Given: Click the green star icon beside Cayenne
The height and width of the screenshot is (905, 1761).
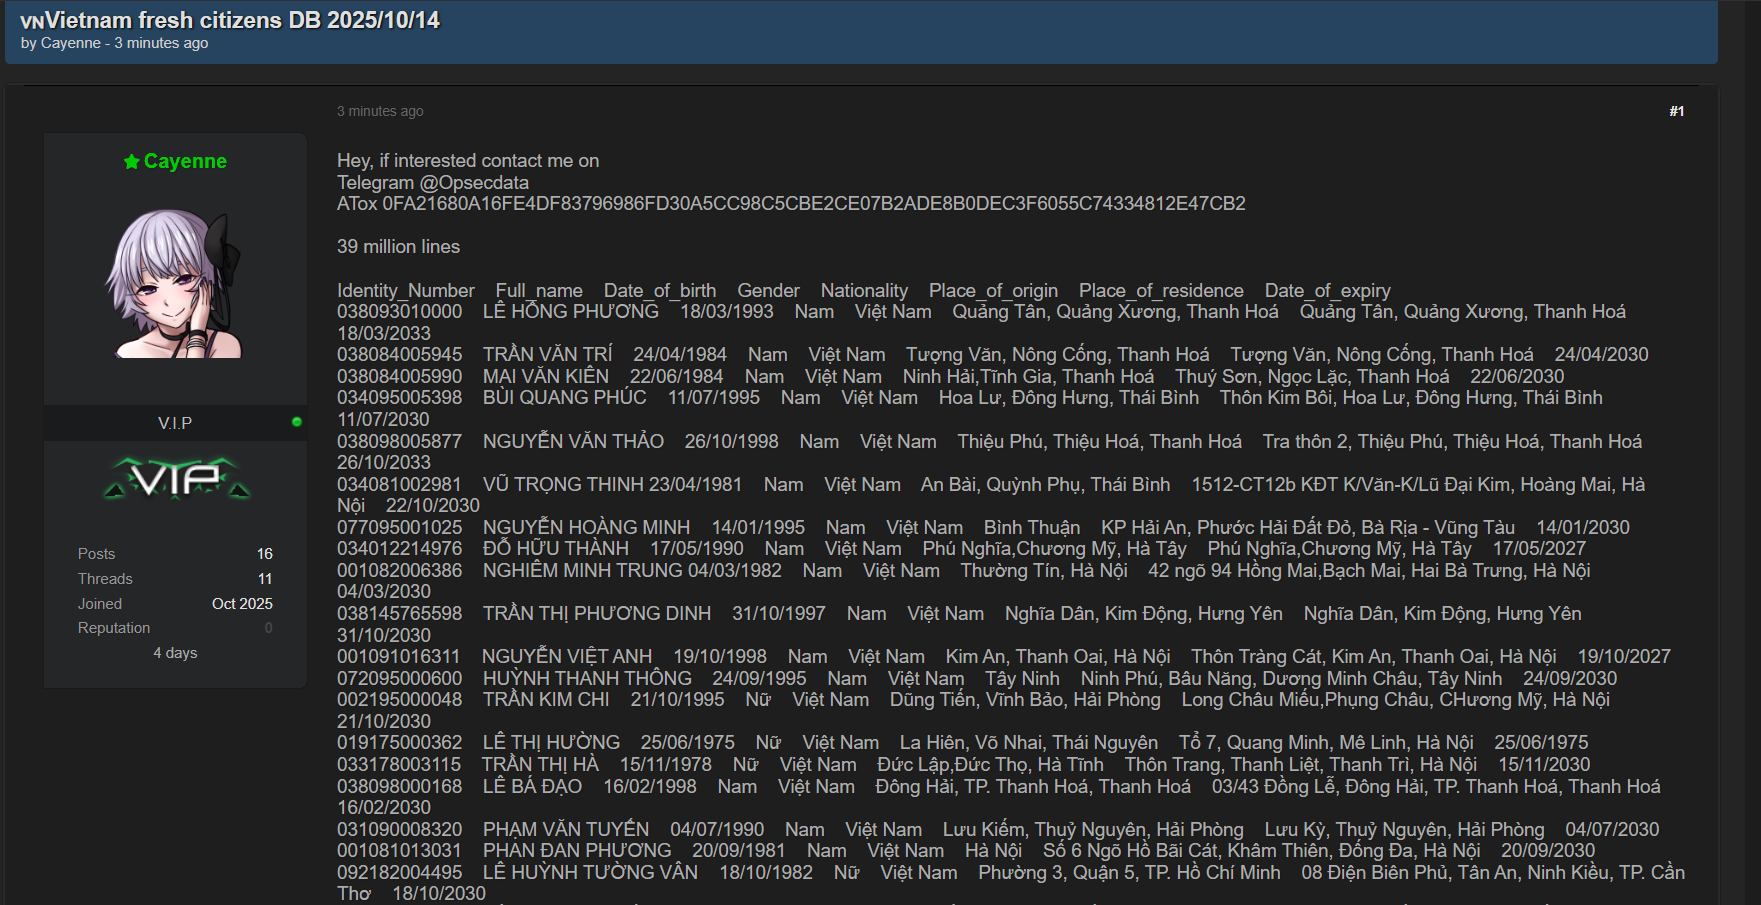Looking at the screenshot, I should (x=131, y=162).
